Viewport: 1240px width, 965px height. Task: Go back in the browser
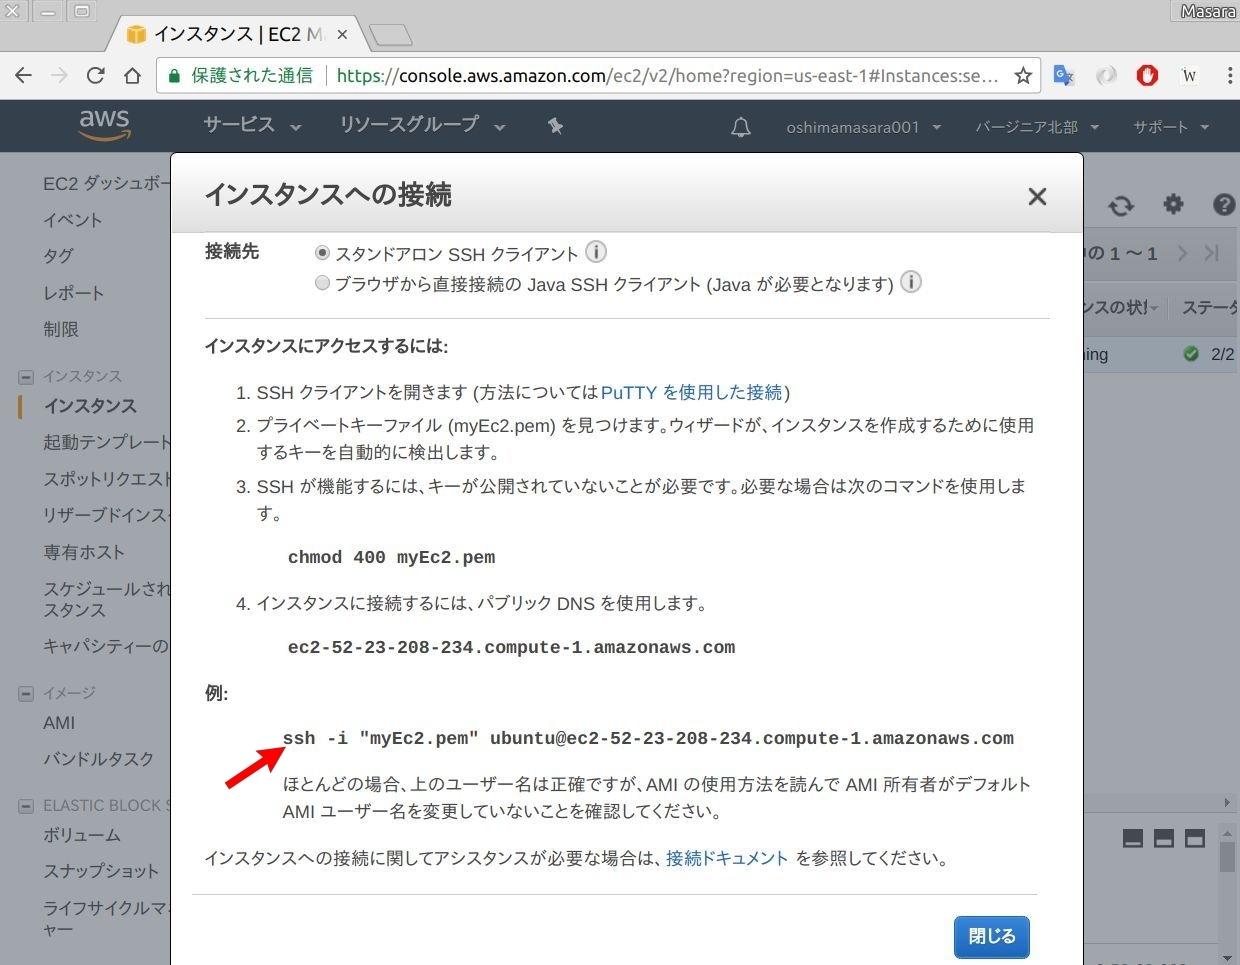24,76
